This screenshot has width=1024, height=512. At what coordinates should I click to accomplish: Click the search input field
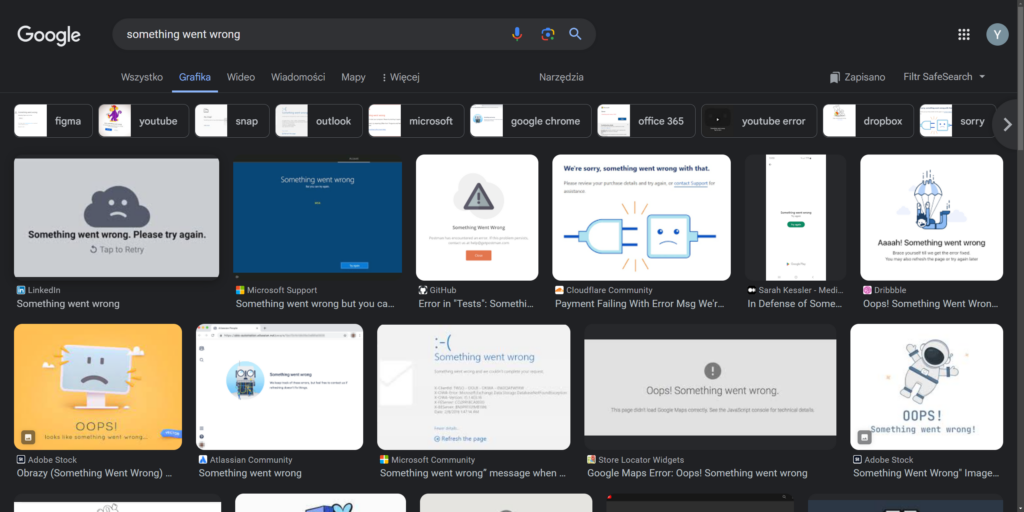(x=310, y=34)
